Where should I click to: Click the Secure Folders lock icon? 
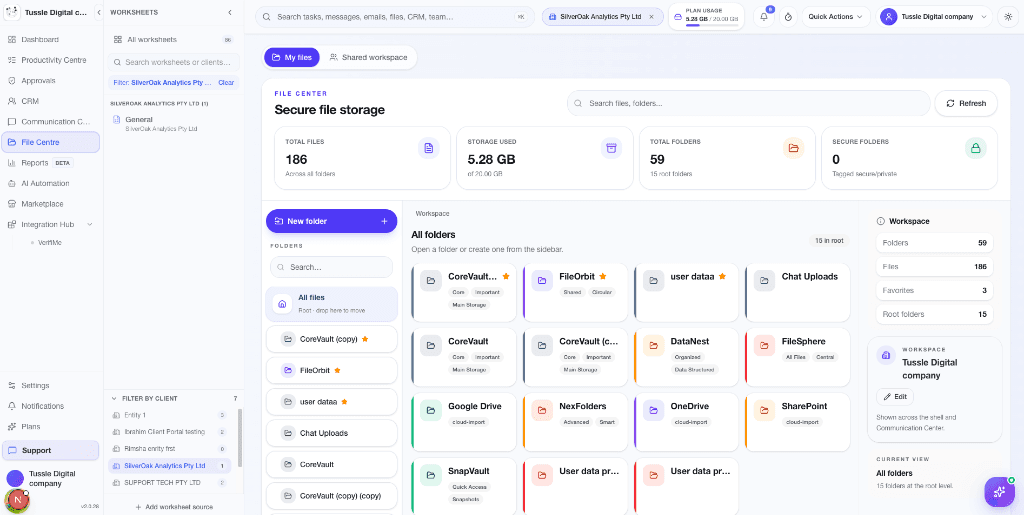tap(976, 148)
